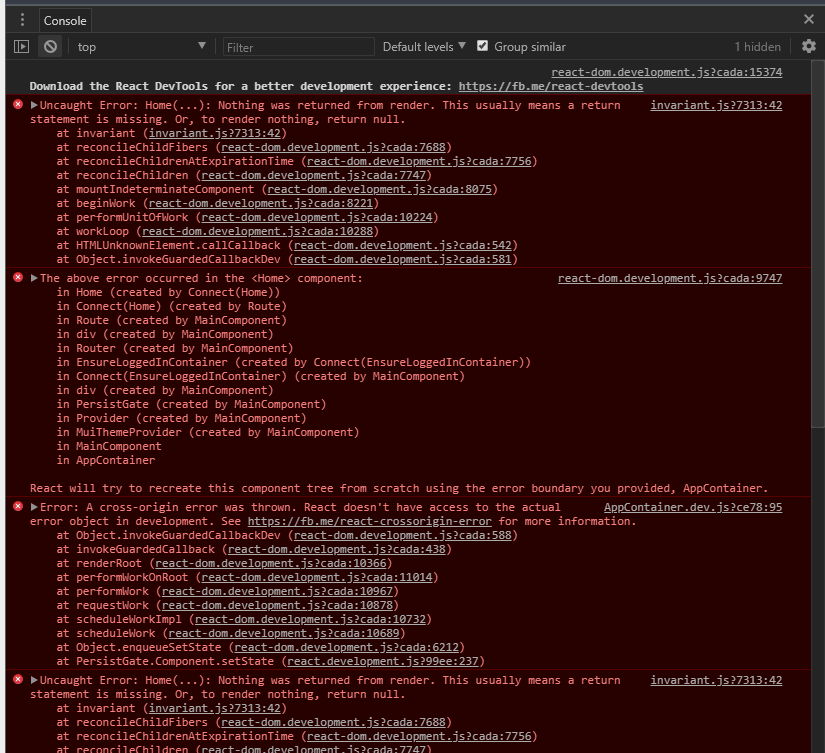This screenshot has height=753, width=825.
Task: Expand the cross-origin error message
Action: click(x=34, y=507)
